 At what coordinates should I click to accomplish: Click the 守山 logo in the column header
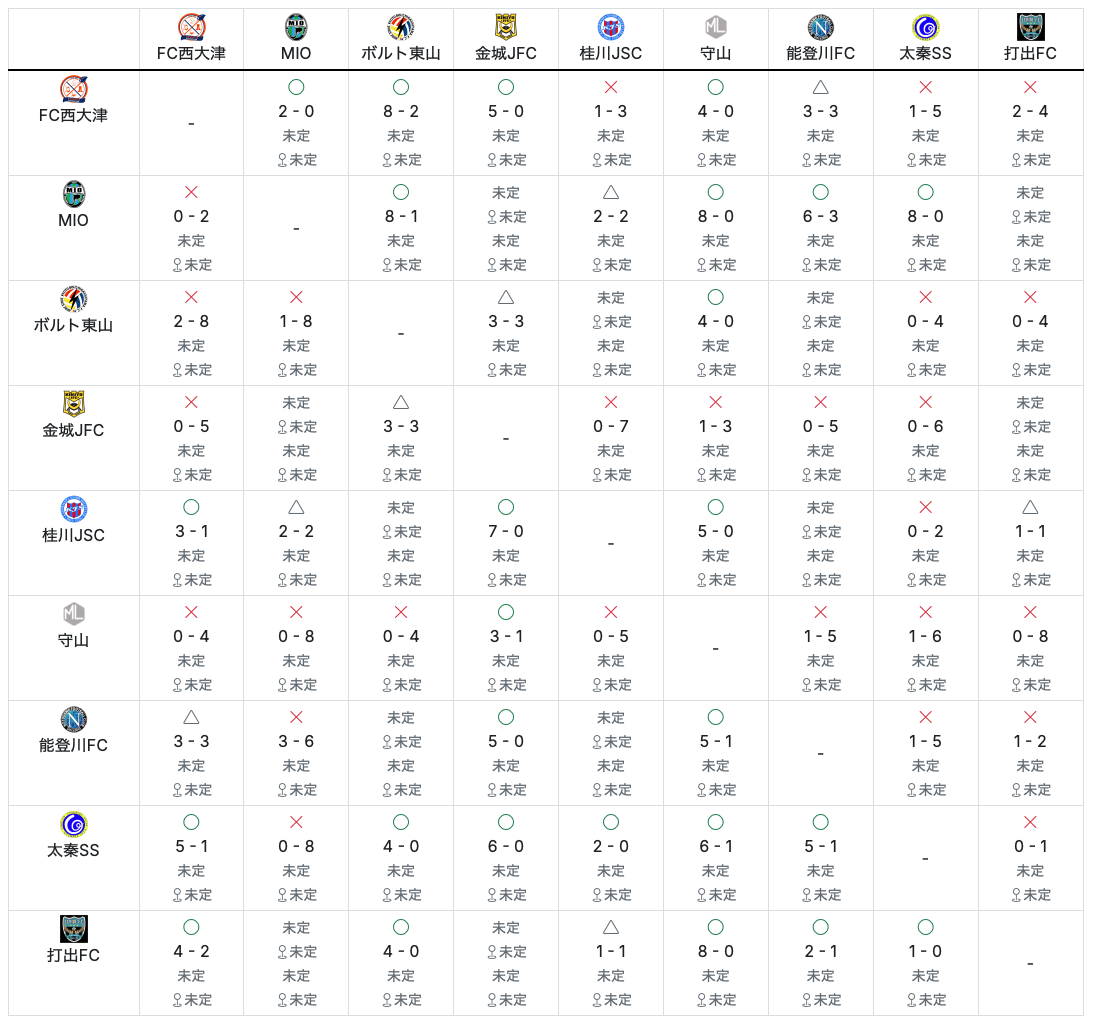[x=716, y=27]
